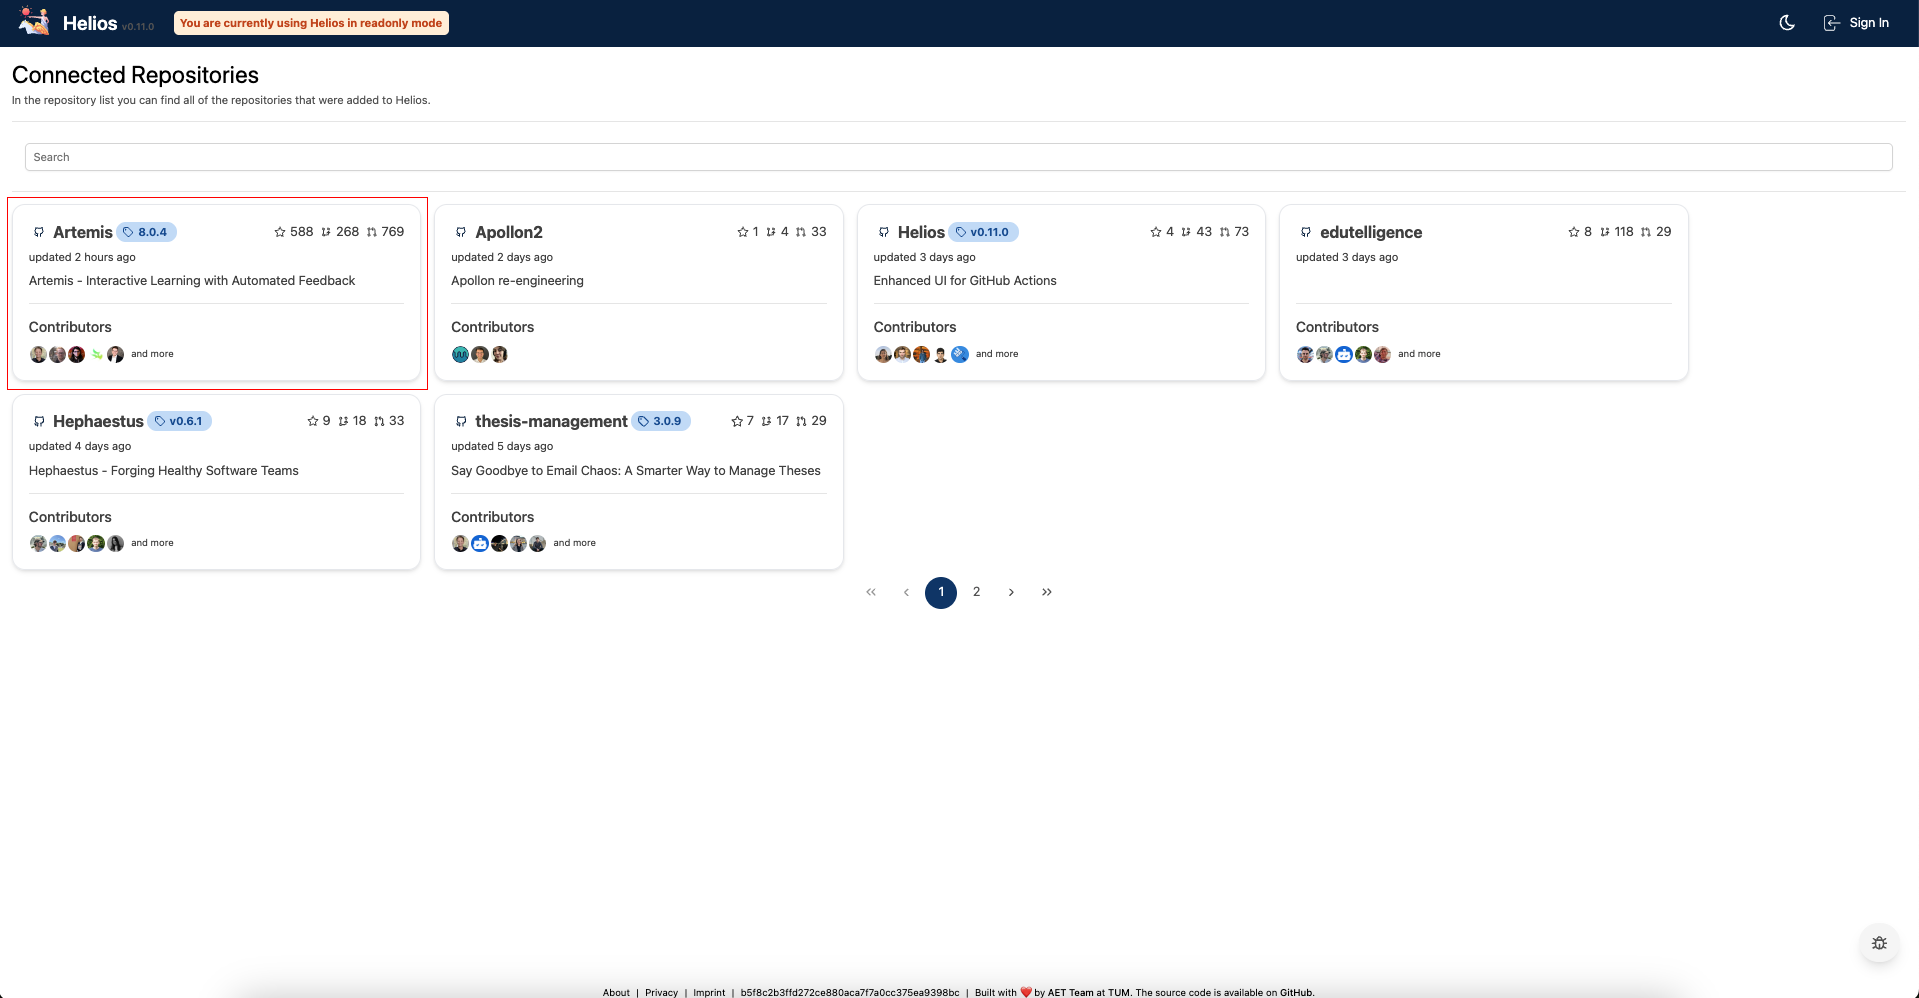Open the GitHub source code link in footer
Viewport: 1919px width, 998px height.
(1296, 992)
